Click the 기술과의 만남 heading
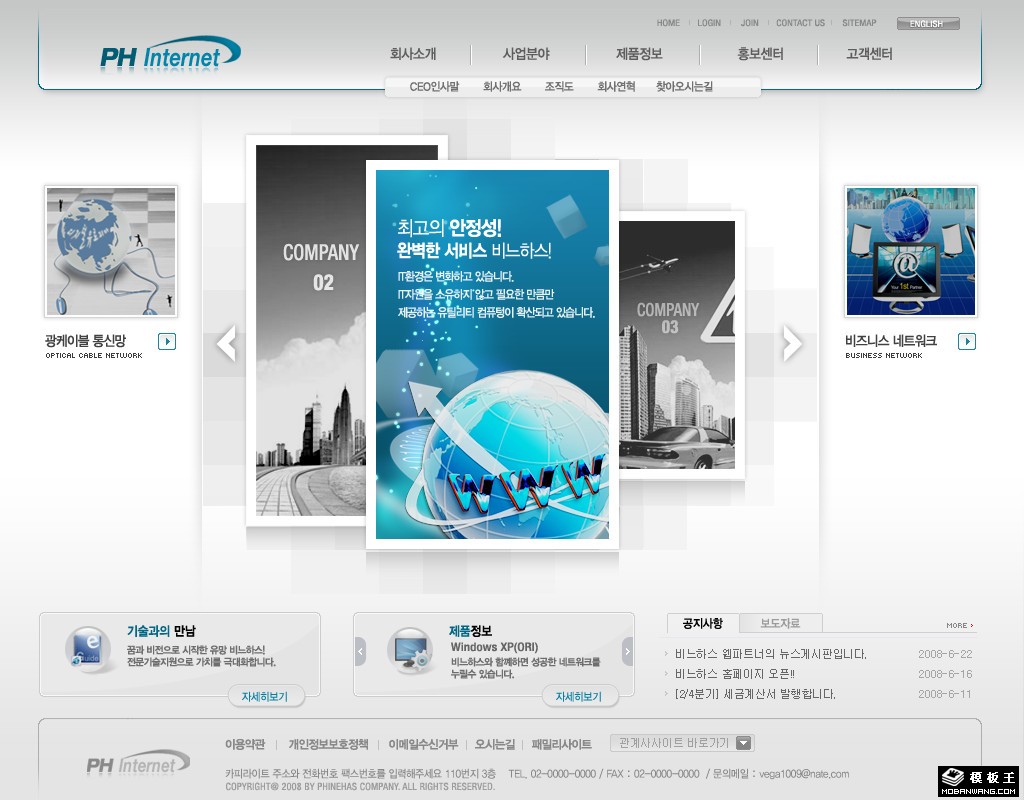 click(x=161, y=631)
